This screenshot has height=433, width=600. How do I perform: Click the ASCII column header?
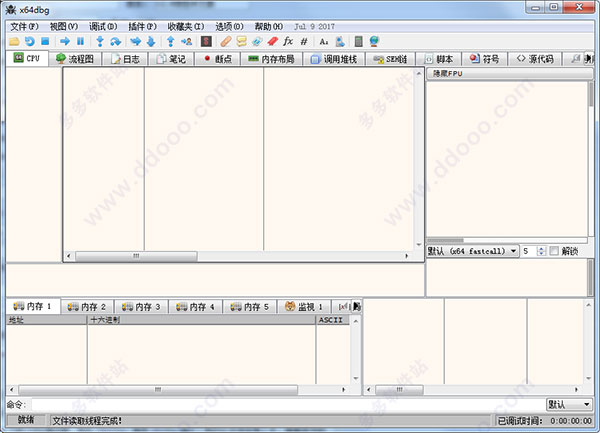click(333, 320)
